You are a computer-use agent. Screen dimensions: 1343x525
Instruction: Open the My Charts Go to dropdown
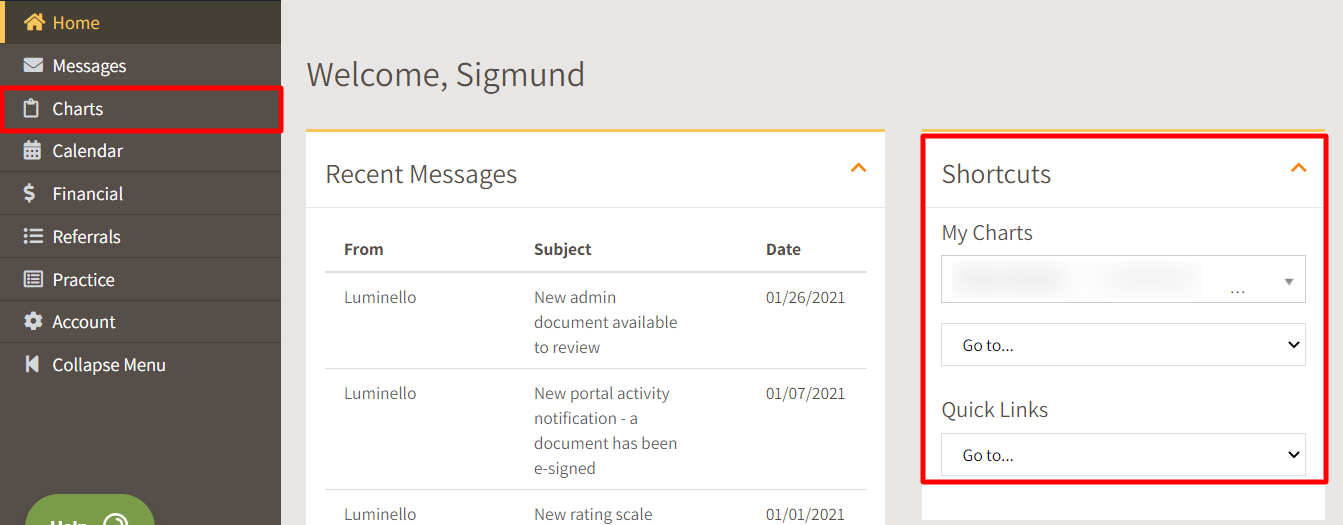[x=1123, y=345]
